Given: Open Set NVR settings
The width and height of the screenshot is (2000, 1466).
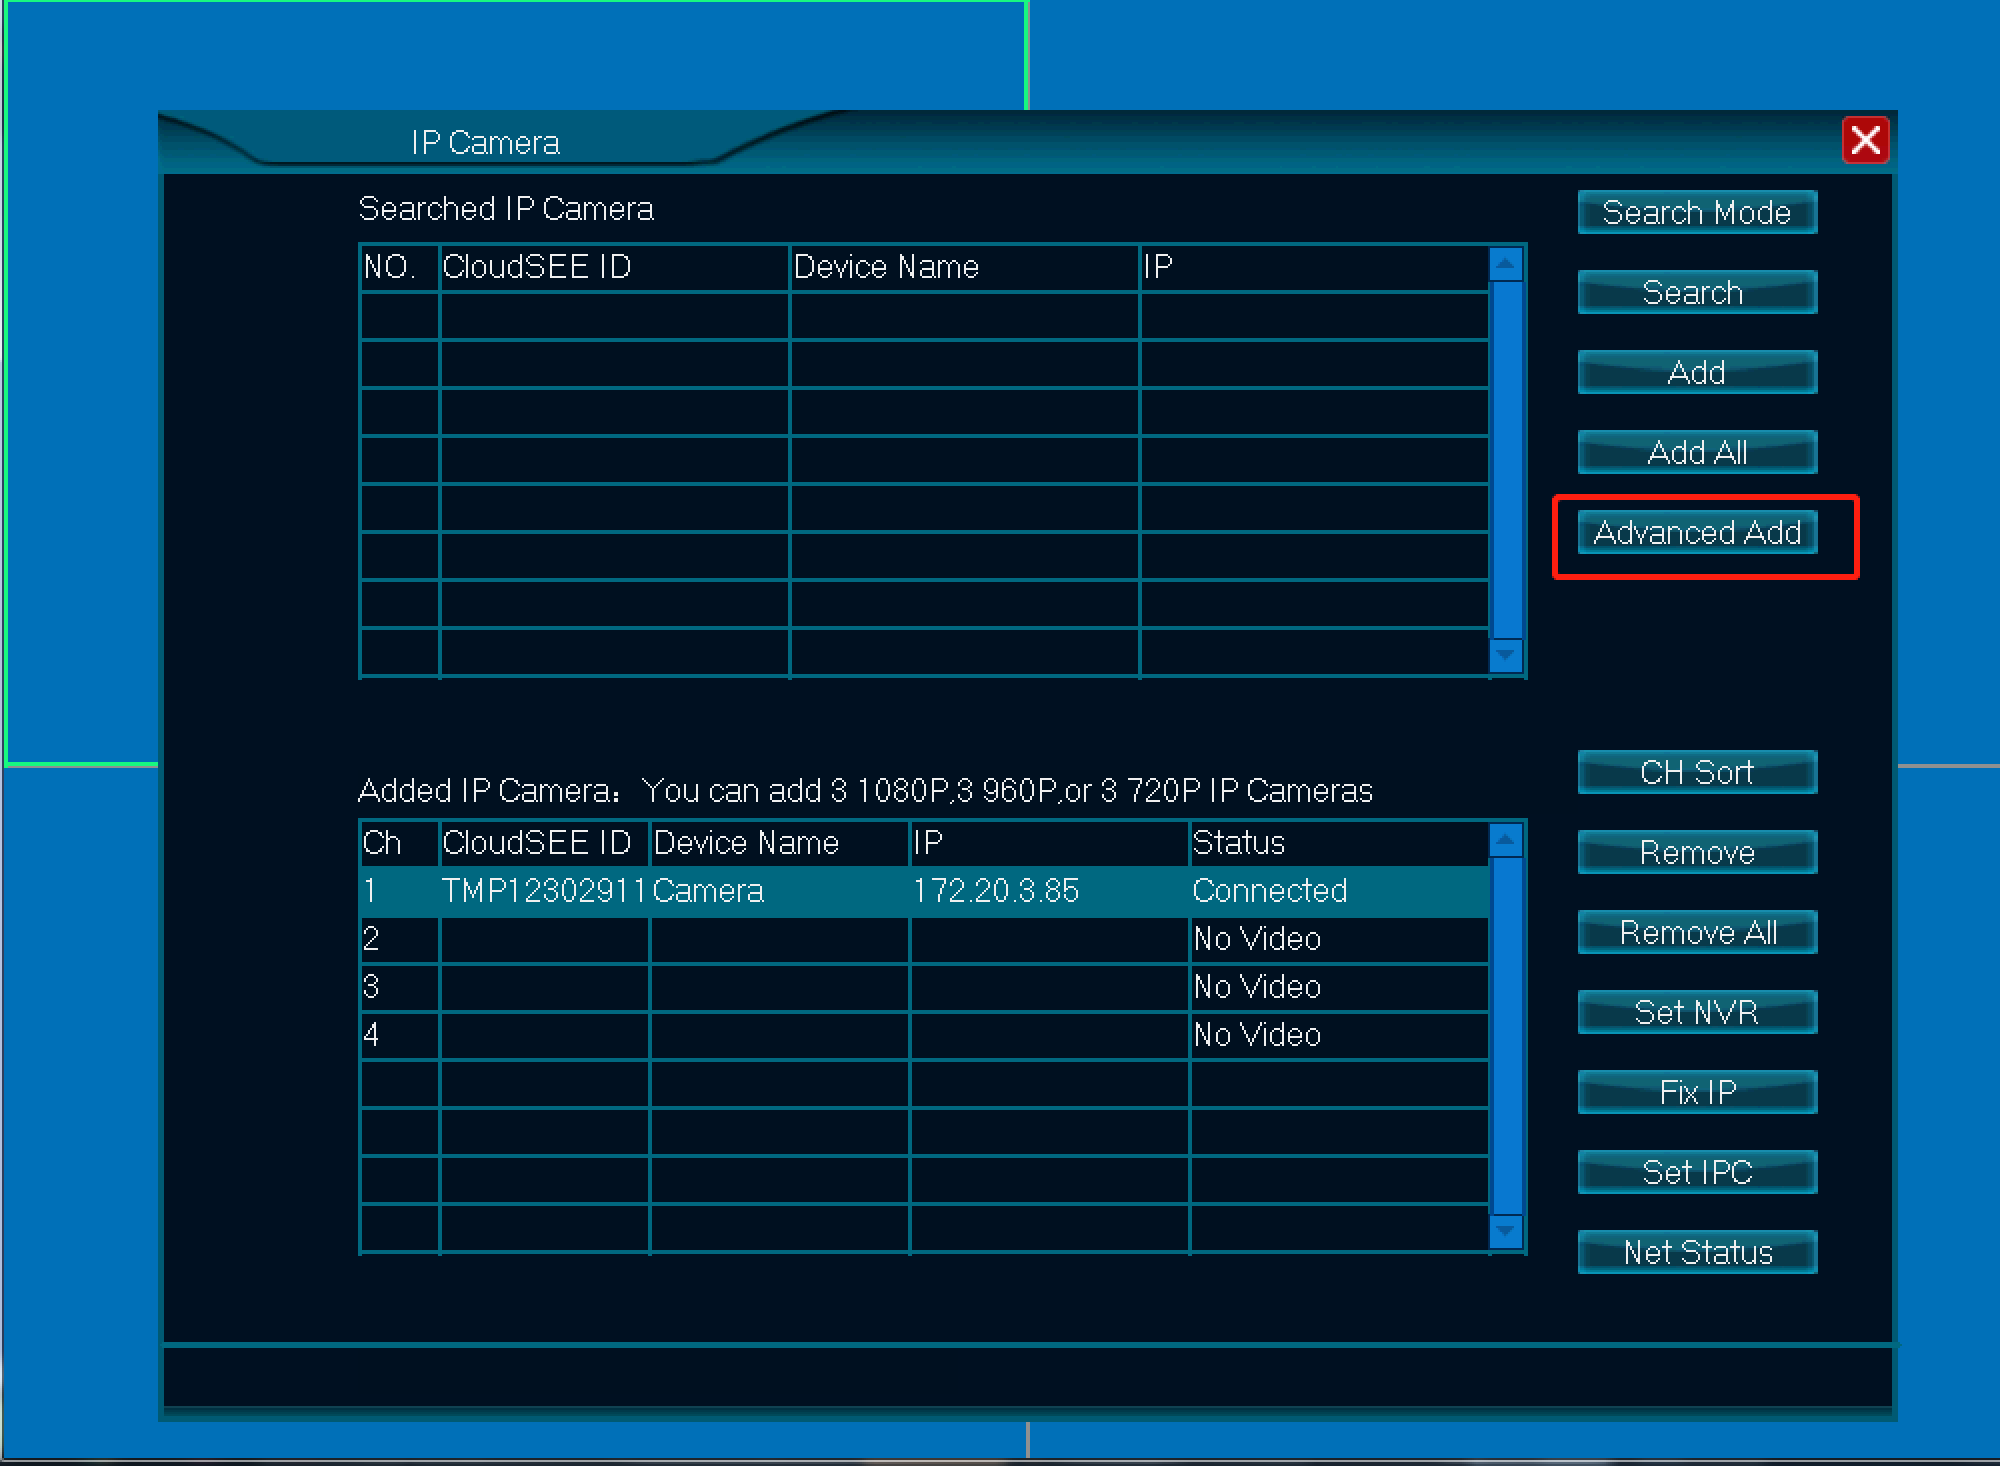Looking at the screenshot, I should point(1697,1012).
